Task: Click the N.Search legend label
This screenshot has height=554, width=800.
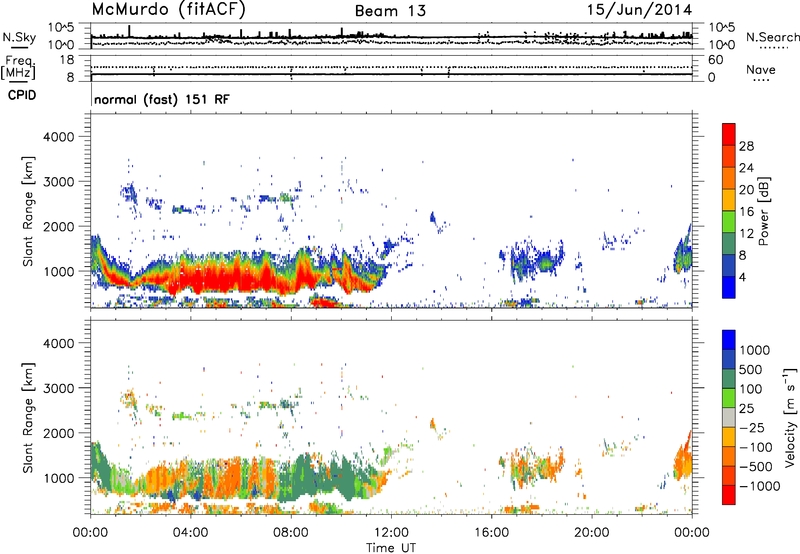Action: point(773,37)
